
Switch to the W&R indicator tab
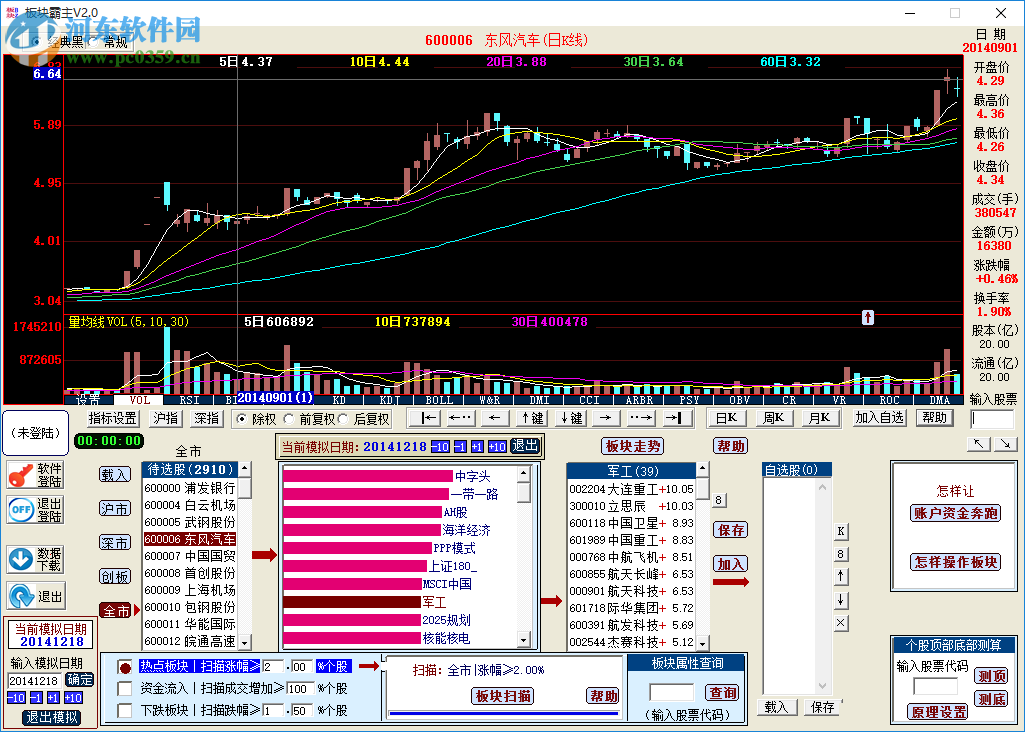pyautogui.click(x=489, y=399)
